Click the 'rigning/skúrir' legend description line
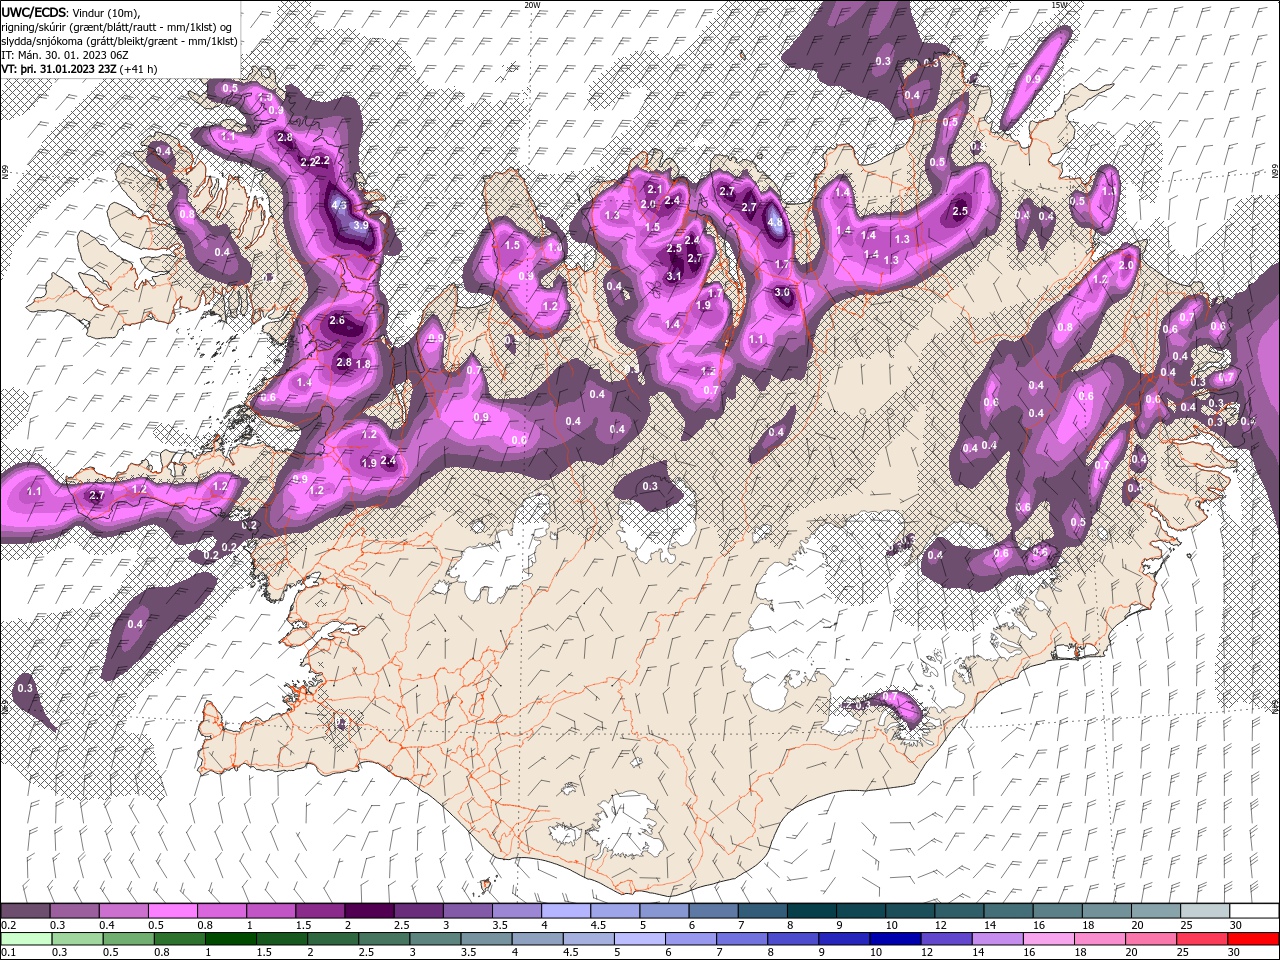This screenshot has height=960, width=1280. click(x=115, y=26)
